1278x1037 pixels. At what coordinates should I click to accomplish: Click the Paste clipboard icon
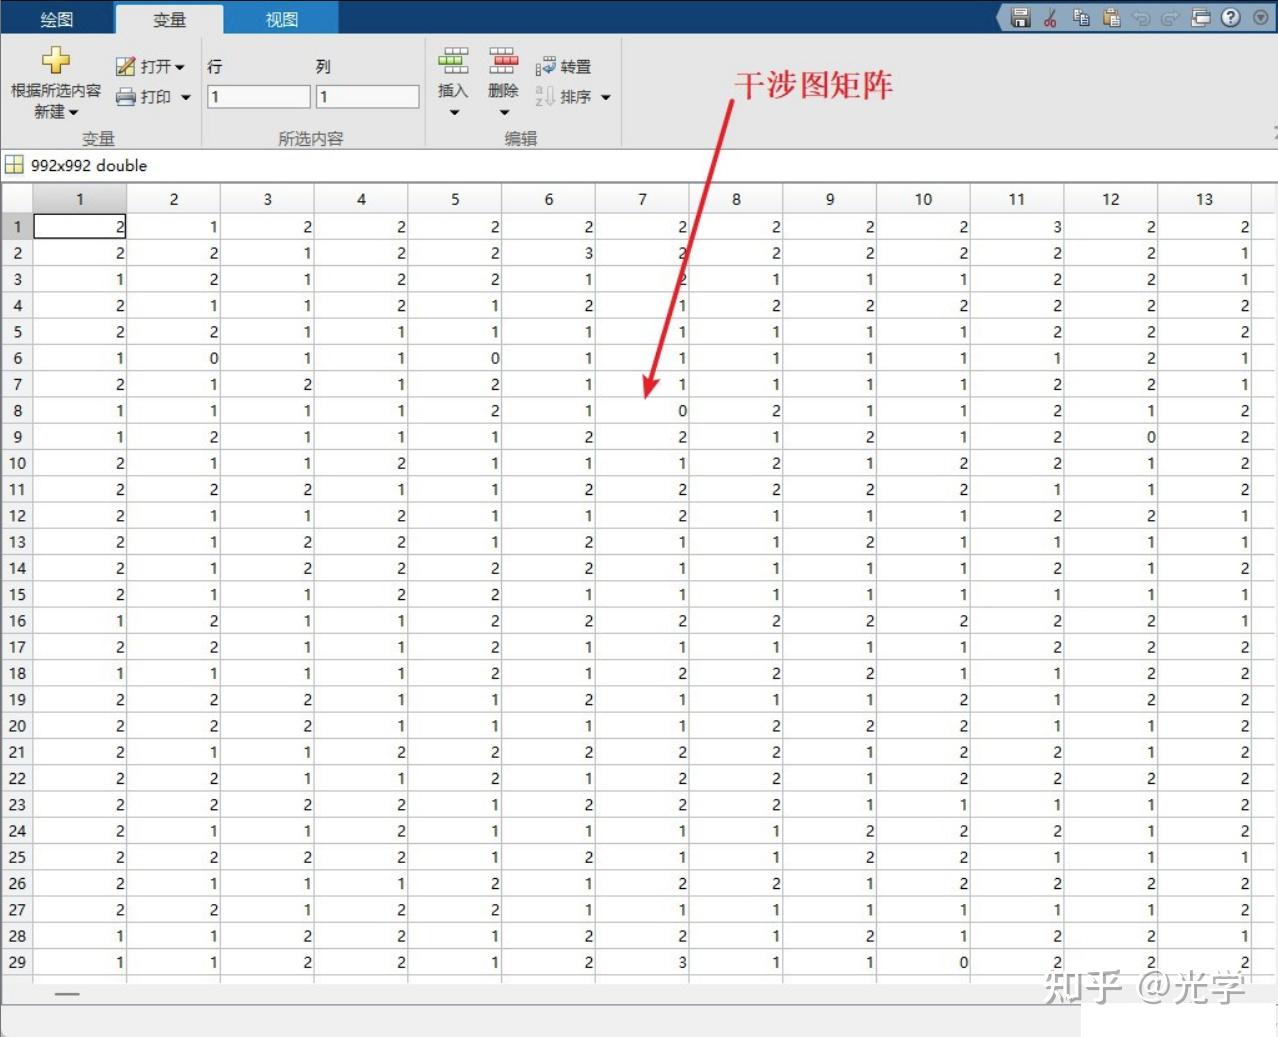pyautogui.click(x=1112, y=18)
